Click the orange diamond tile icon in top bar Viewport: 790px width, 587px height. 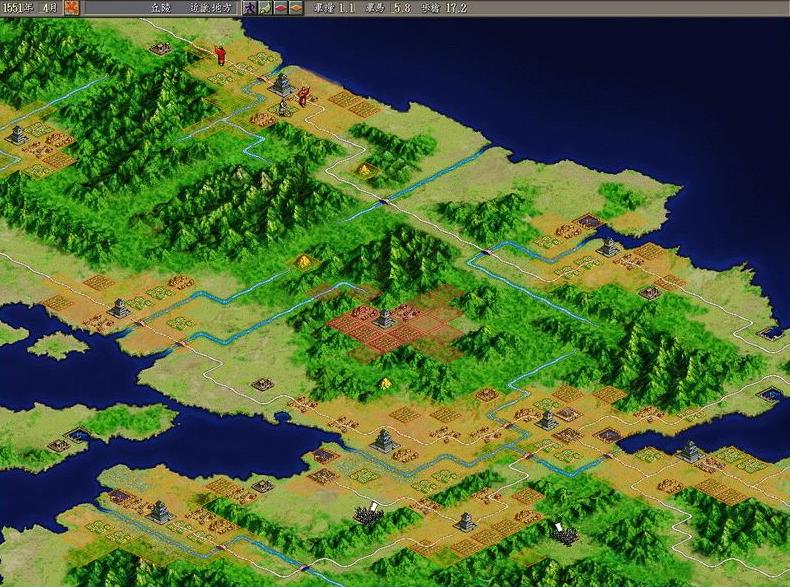pos(296,8)
